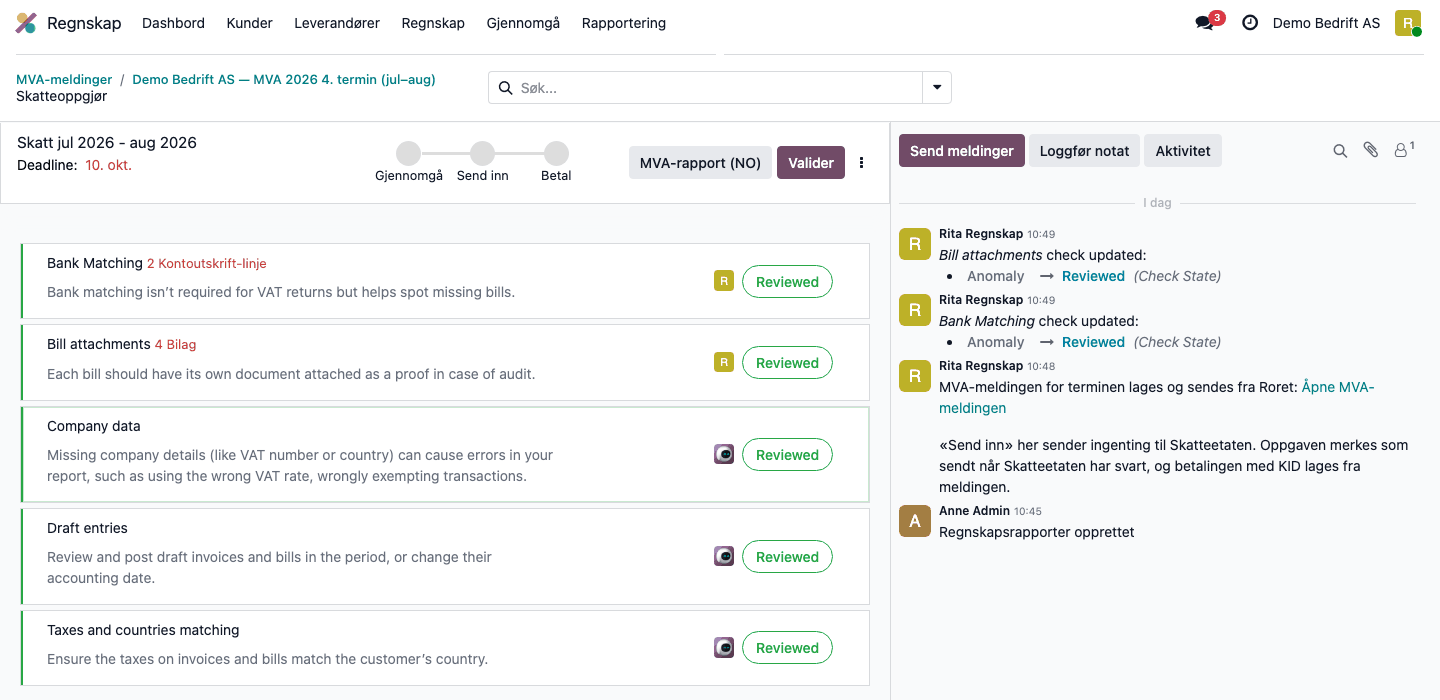Open the 2 Kontoutskrift-linje link on Bank Matching
The height and width of the screenshot is (700, 1440).
click(x=207, y=264)
